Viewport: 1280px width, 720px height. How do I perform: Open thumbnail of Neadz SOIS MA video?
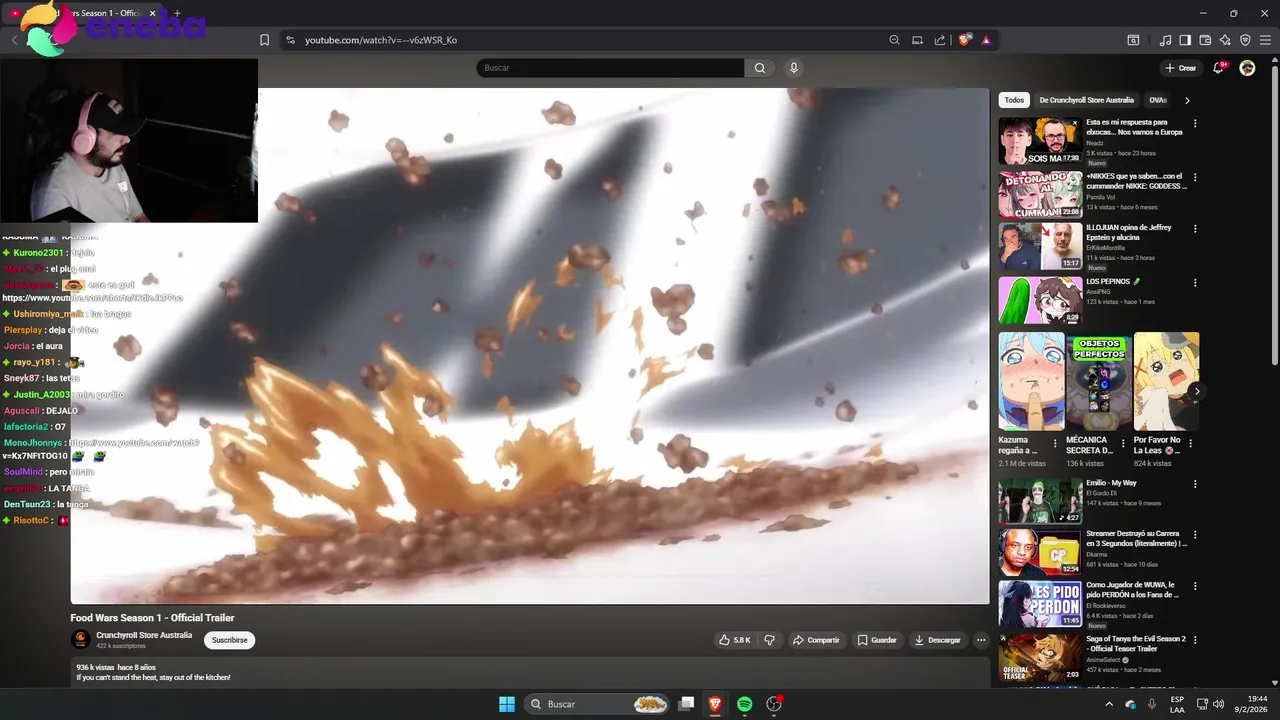tap(1040, 141)
